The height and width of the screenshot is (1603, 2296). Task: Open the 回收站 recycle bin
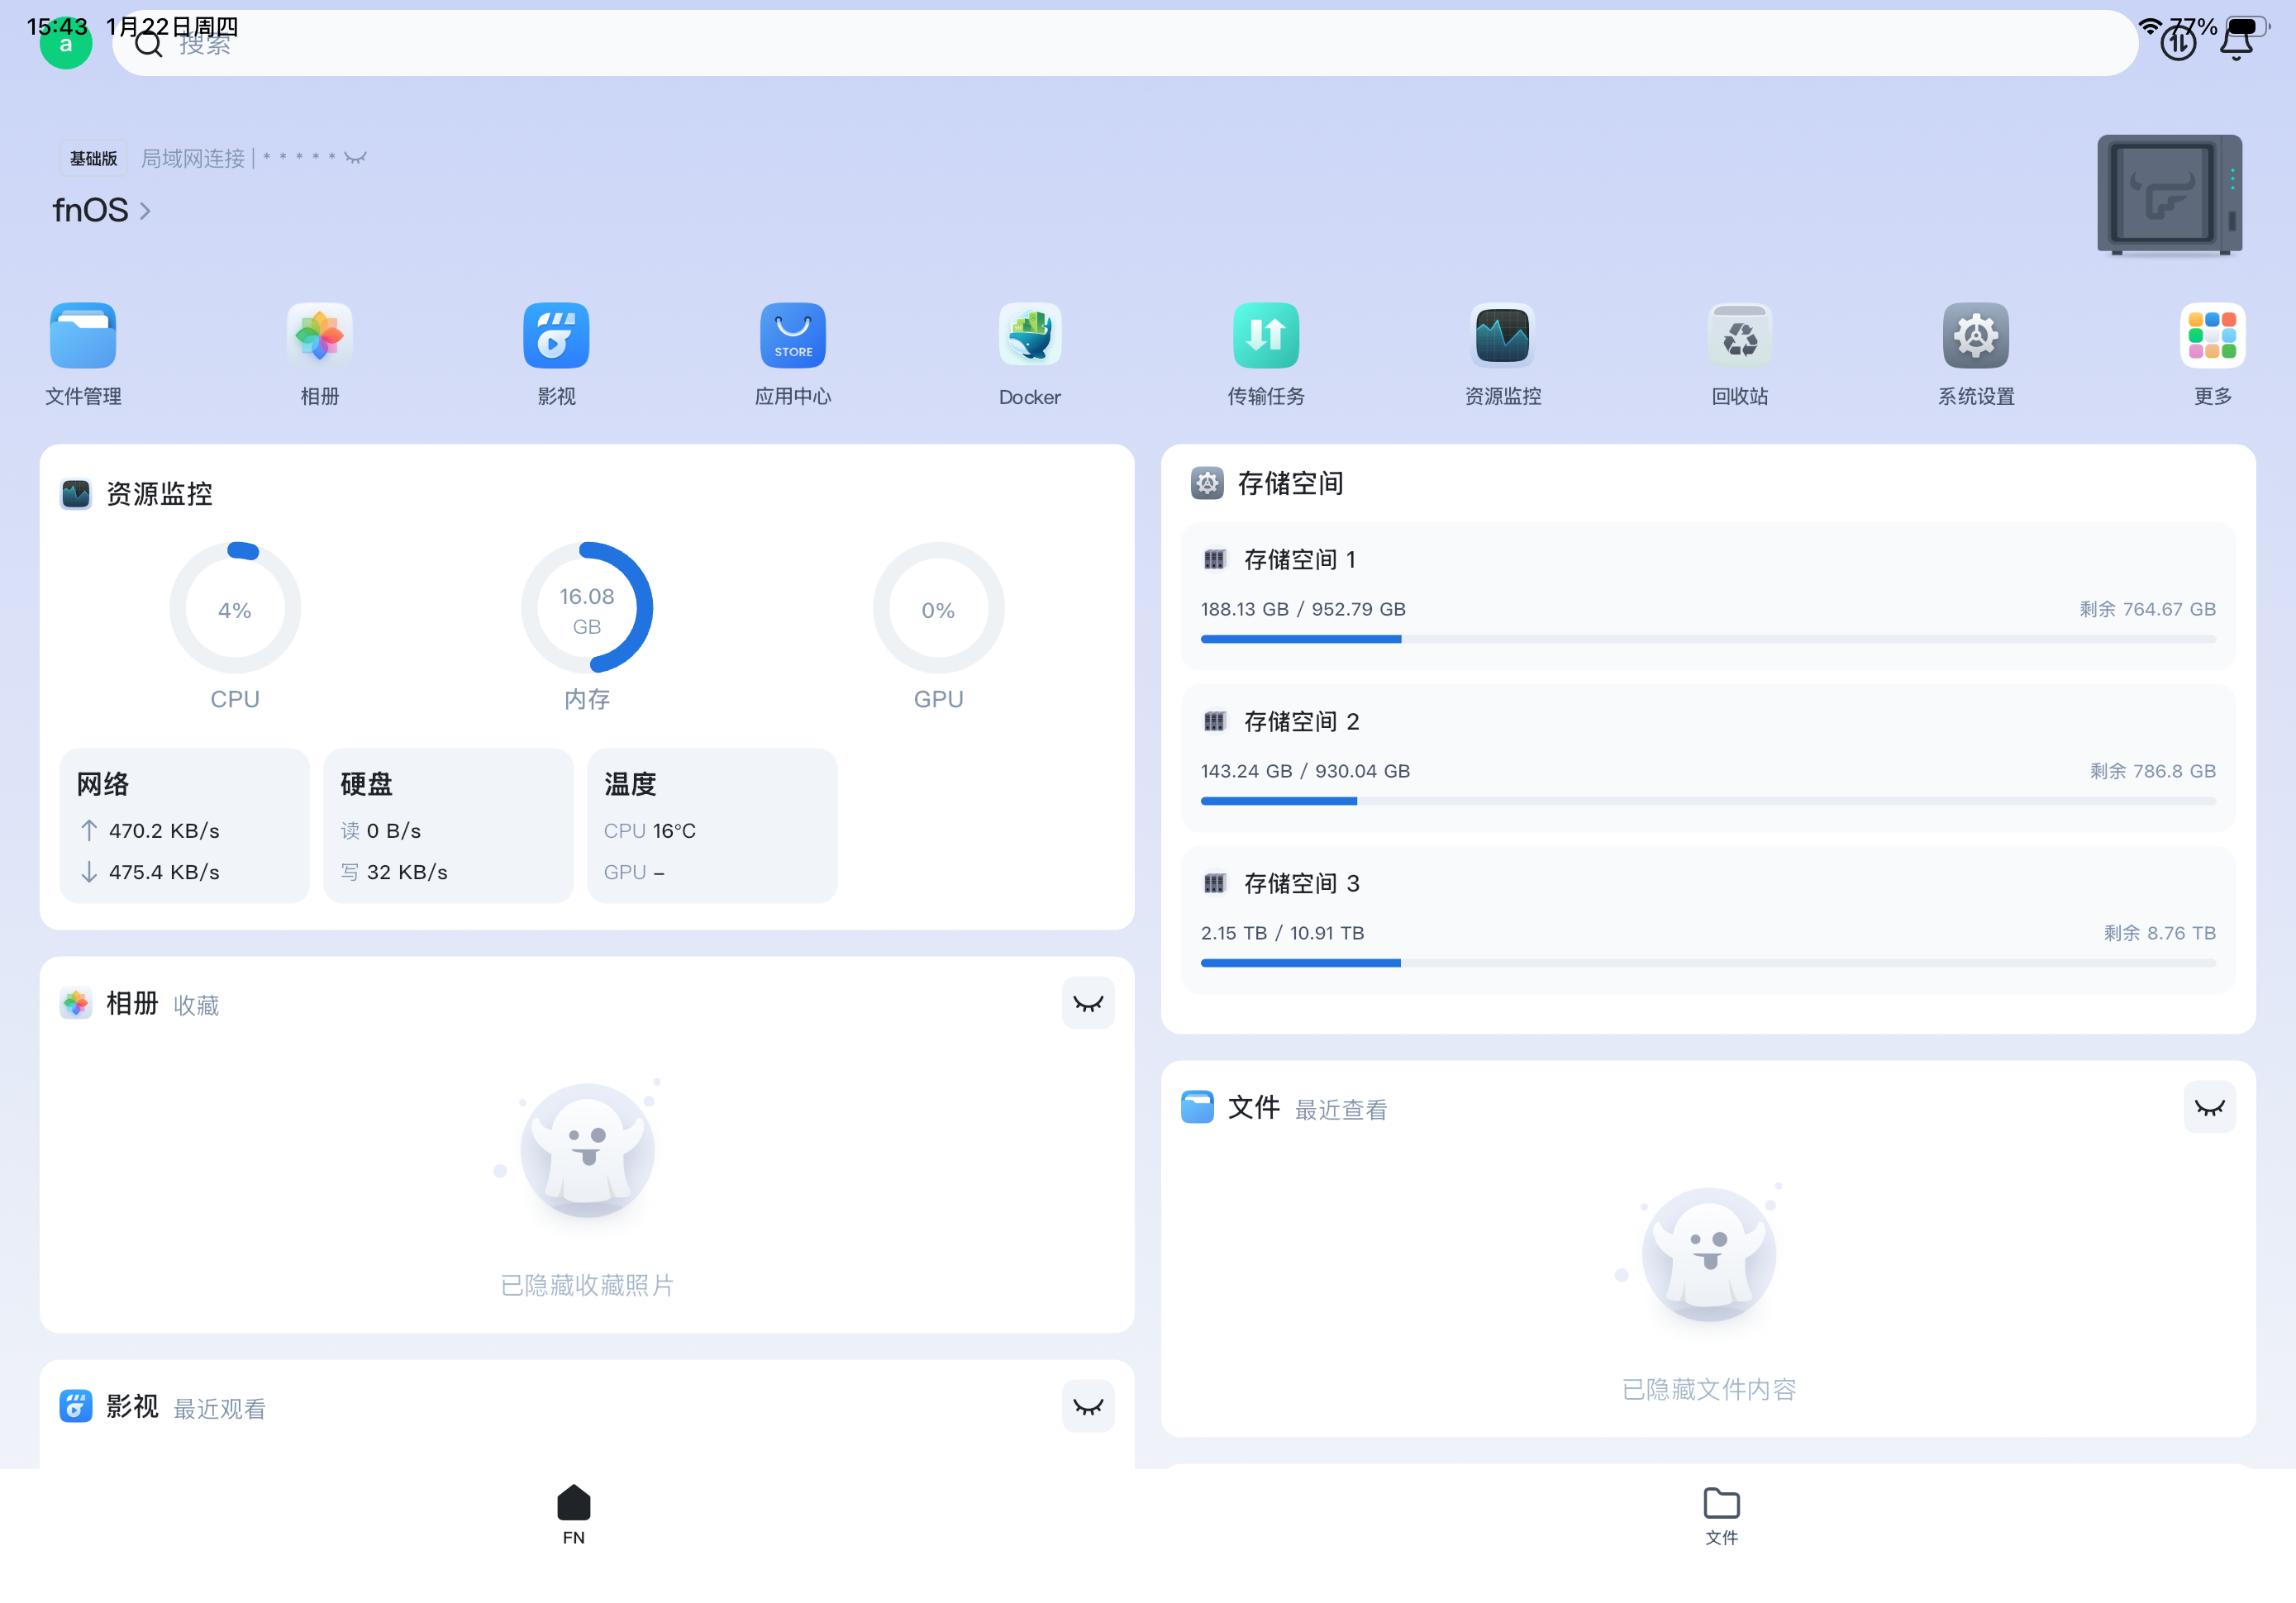pyautogui.click(x=1739, y=336)
